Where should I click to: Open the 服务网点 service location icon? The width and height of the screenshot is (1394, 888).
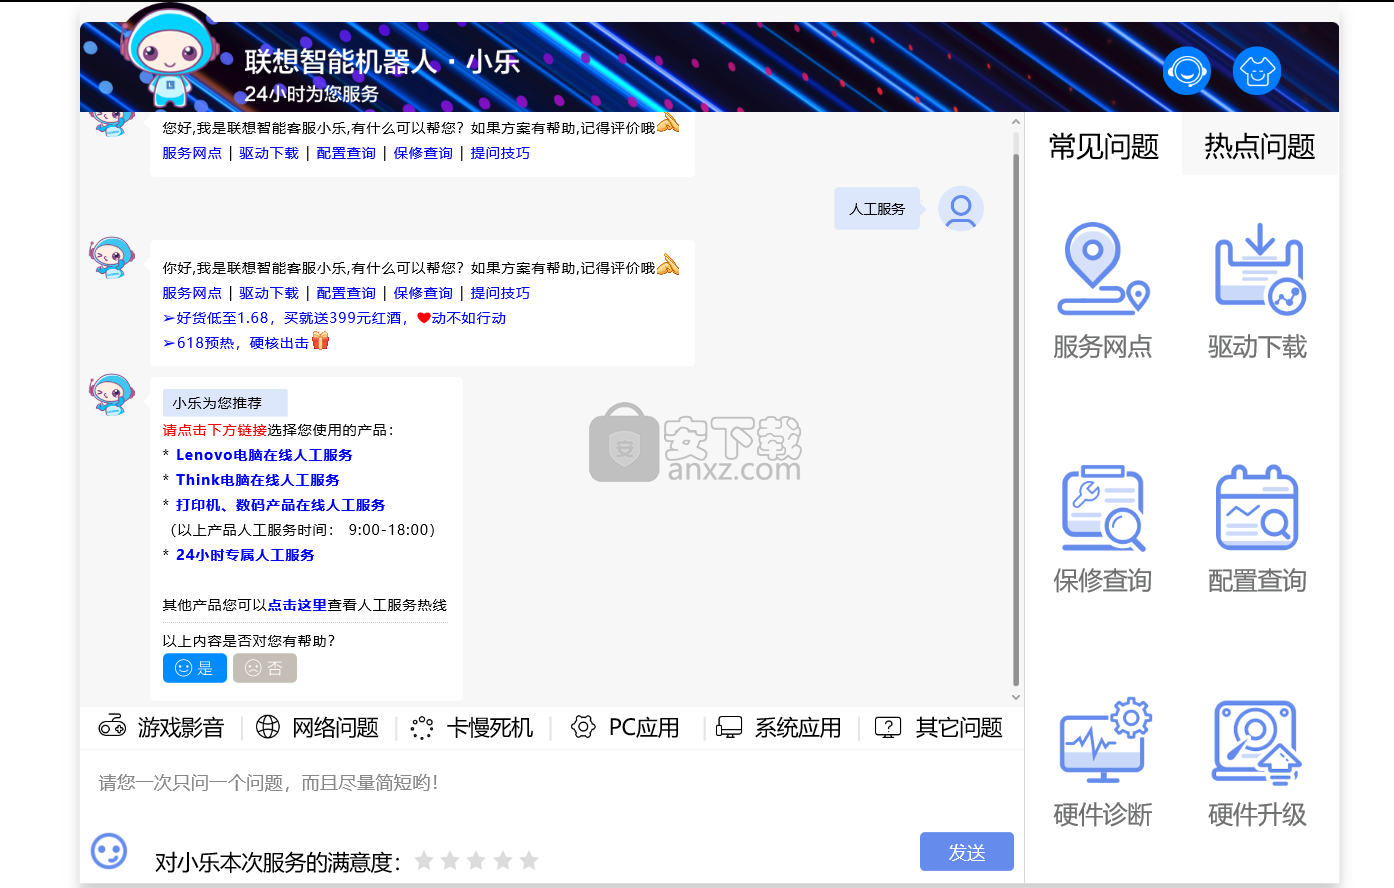[1103, 268]
